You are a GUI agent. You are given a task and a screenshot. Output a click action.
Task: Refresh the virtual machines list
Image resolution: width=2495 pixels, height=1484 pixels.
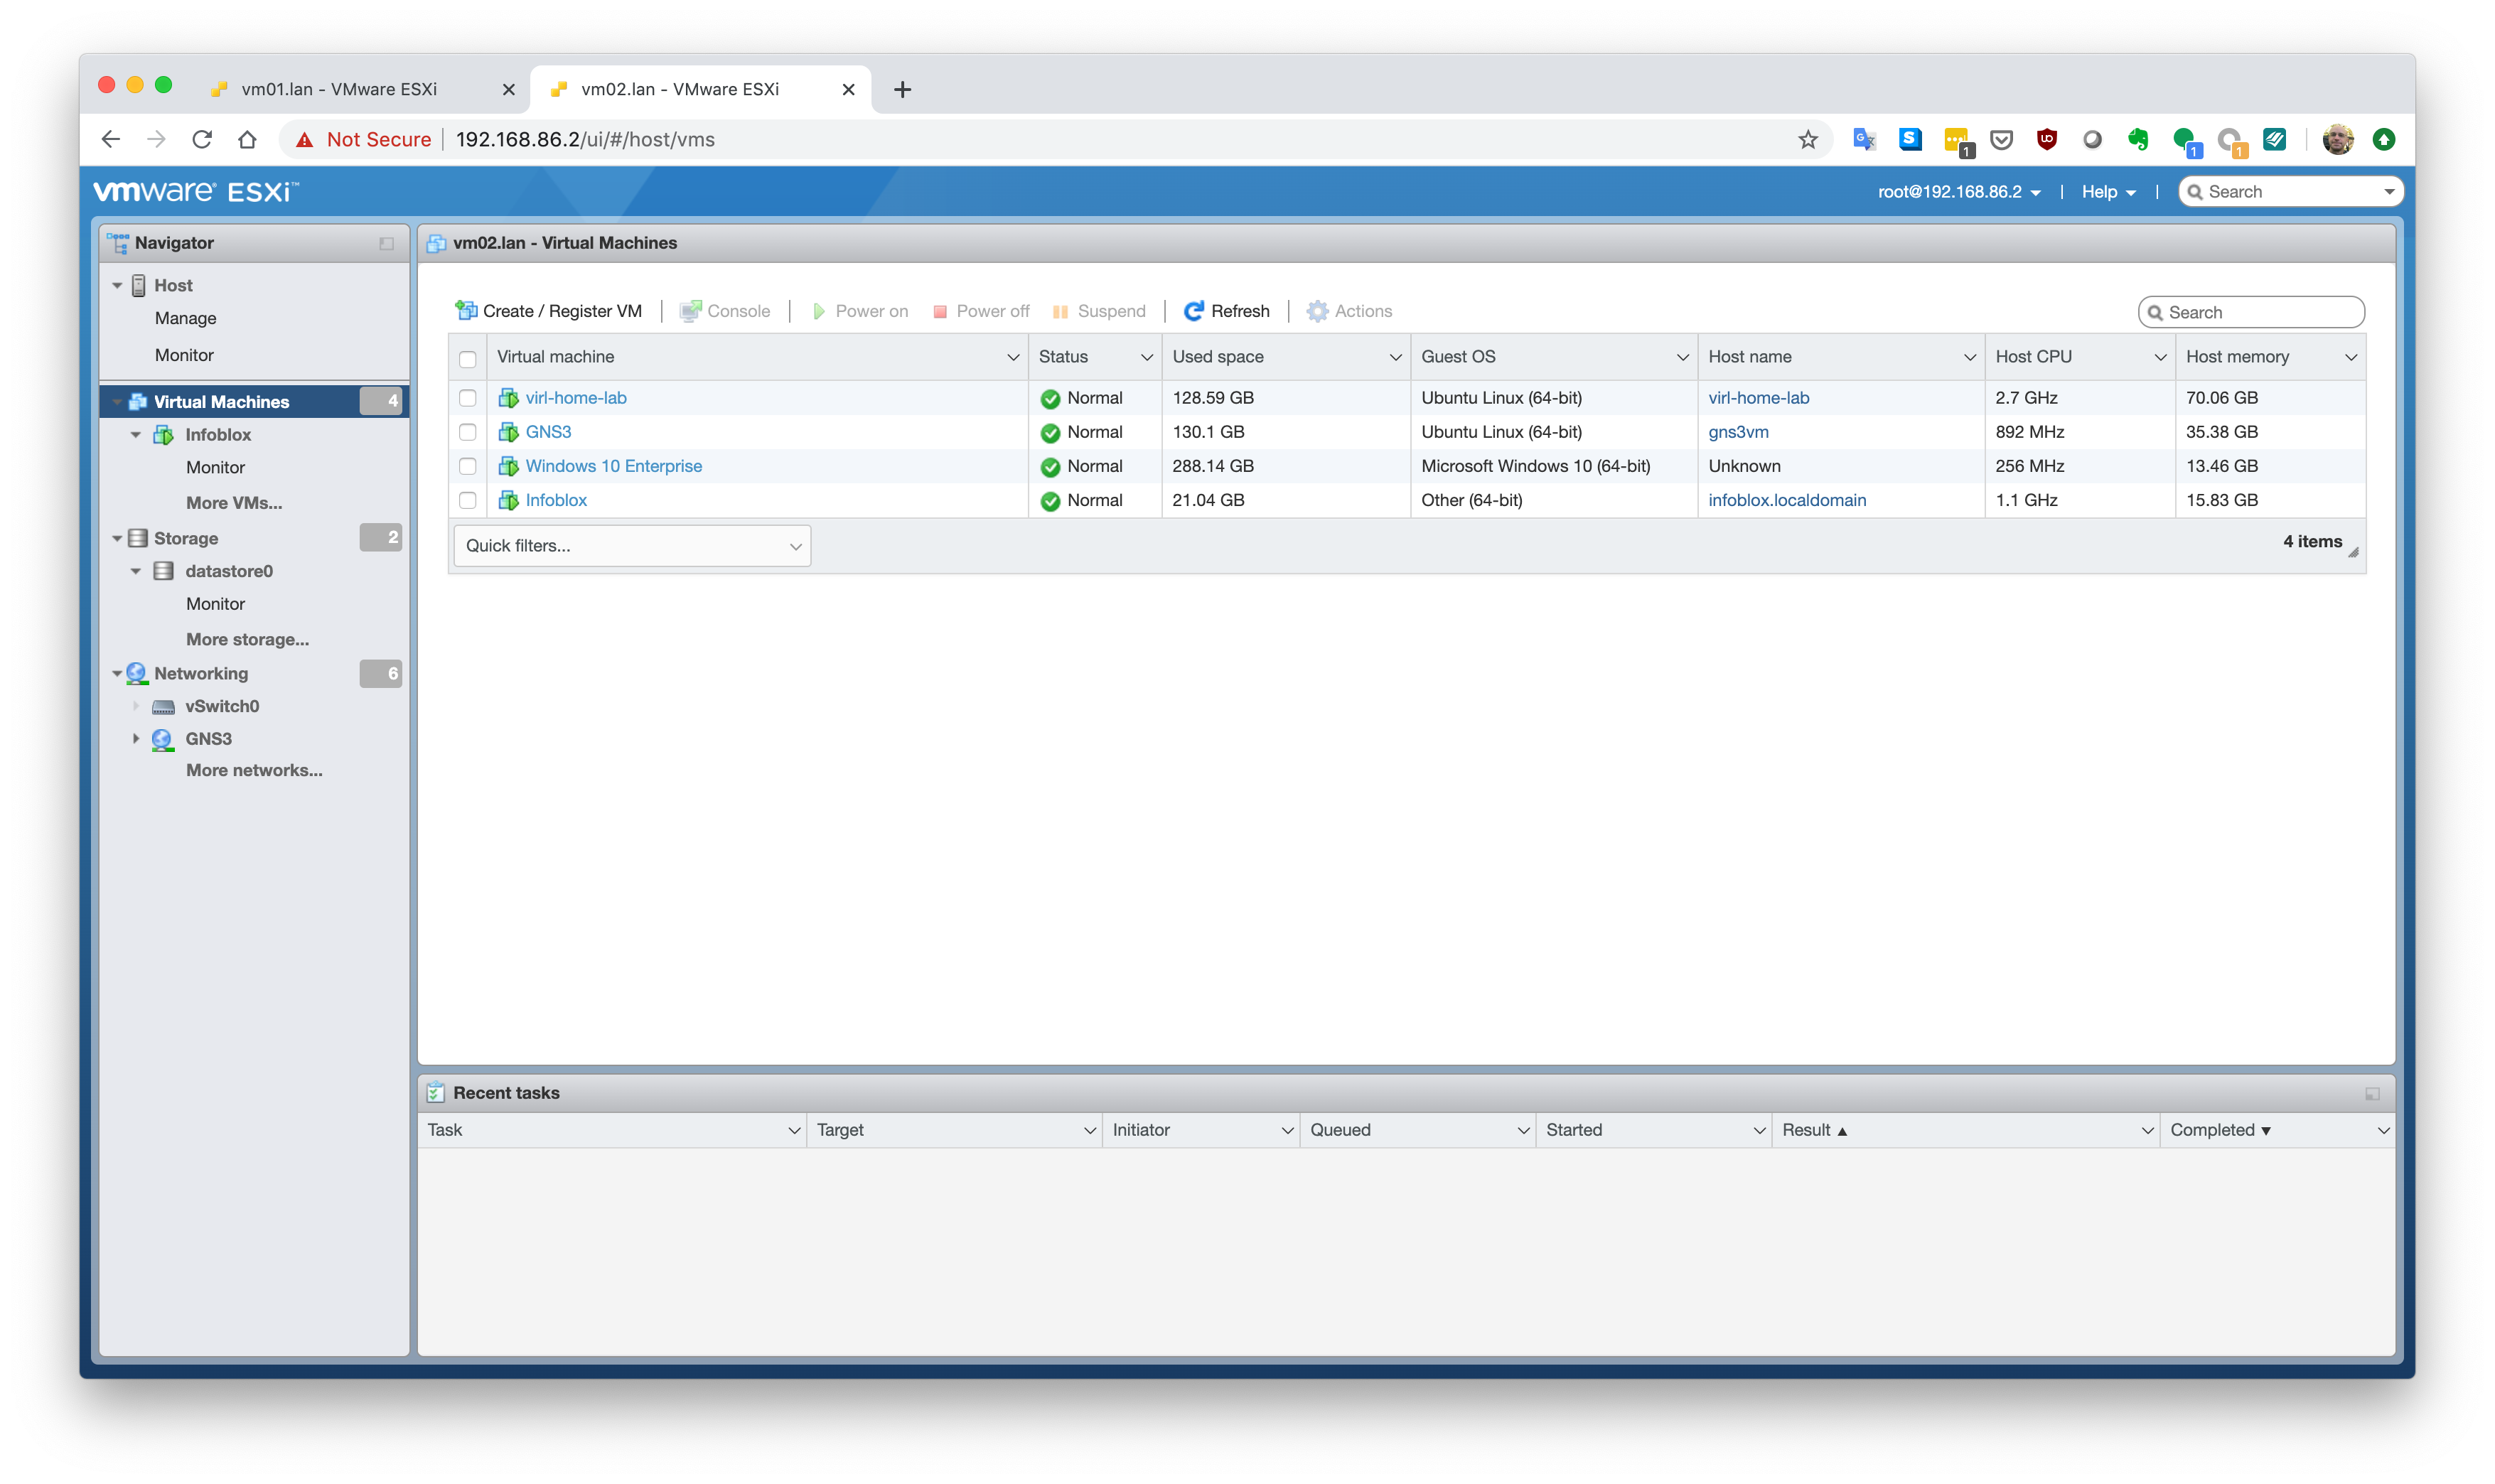(1226, 311)
